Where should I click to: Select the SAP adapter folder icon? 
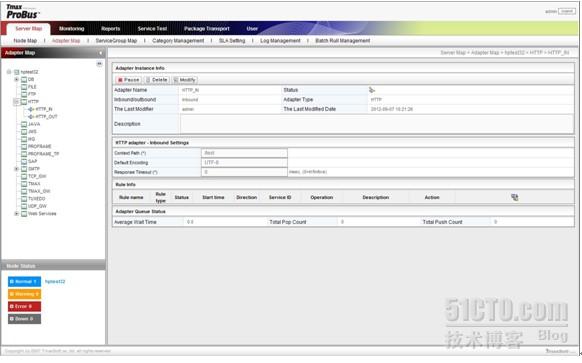coord(24,161)
